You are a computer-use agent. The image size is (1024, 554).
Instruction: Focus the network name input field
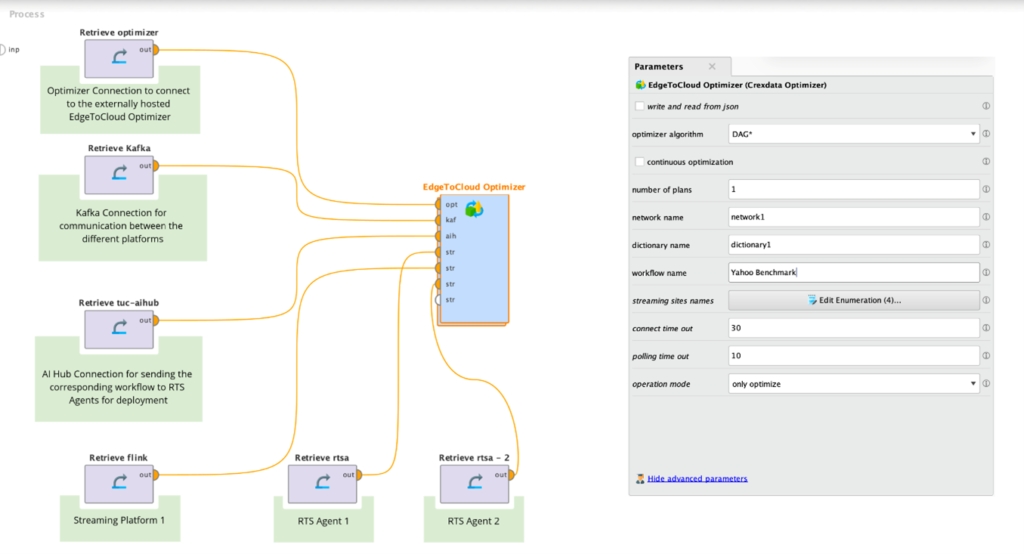click(853, 217)
